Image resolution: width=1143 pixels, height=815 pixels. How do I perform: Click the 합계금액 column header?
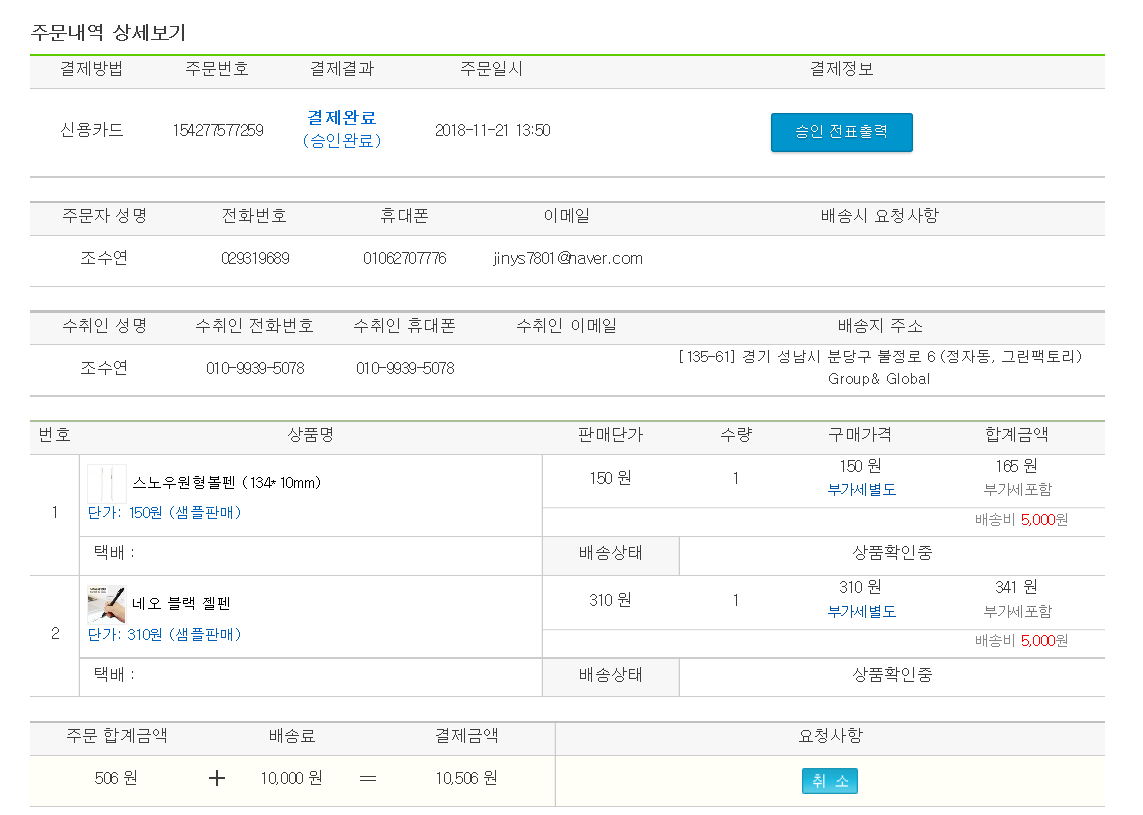click(1017, 435)
